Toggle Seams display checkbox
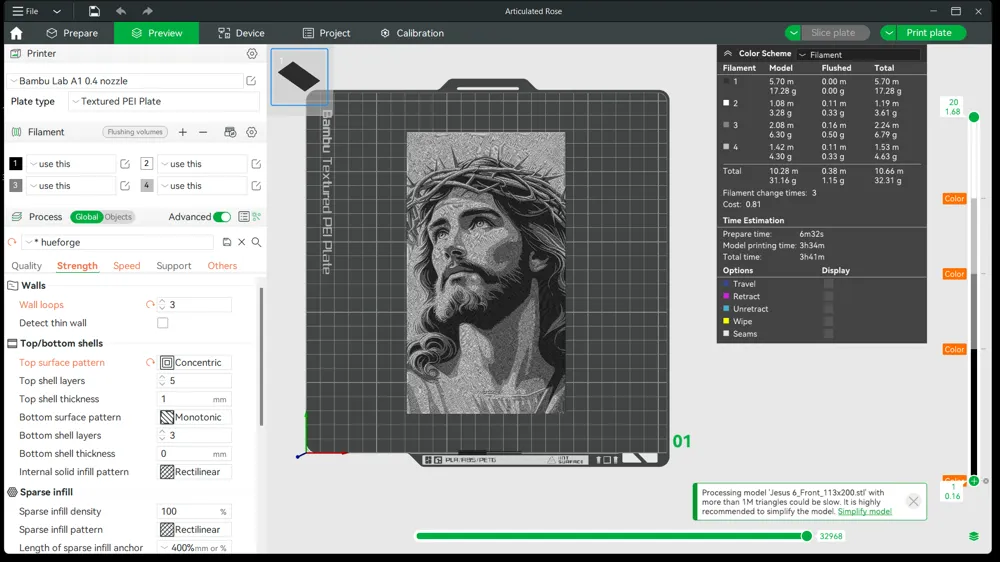This screenshot has height=562, width=1000. (x=828, y=334)
